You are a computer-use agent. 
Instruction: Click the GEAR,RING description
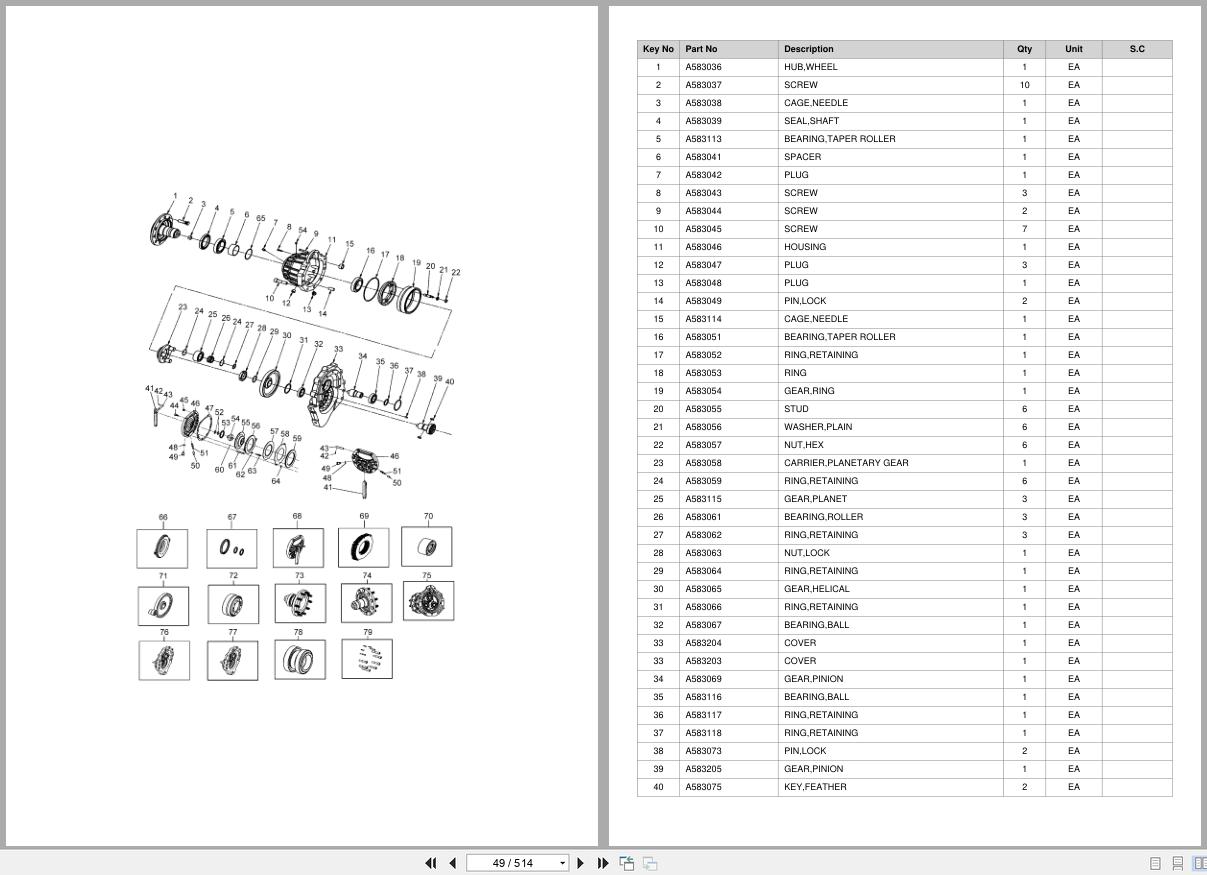pyautogui.click(x=809, y=391)
